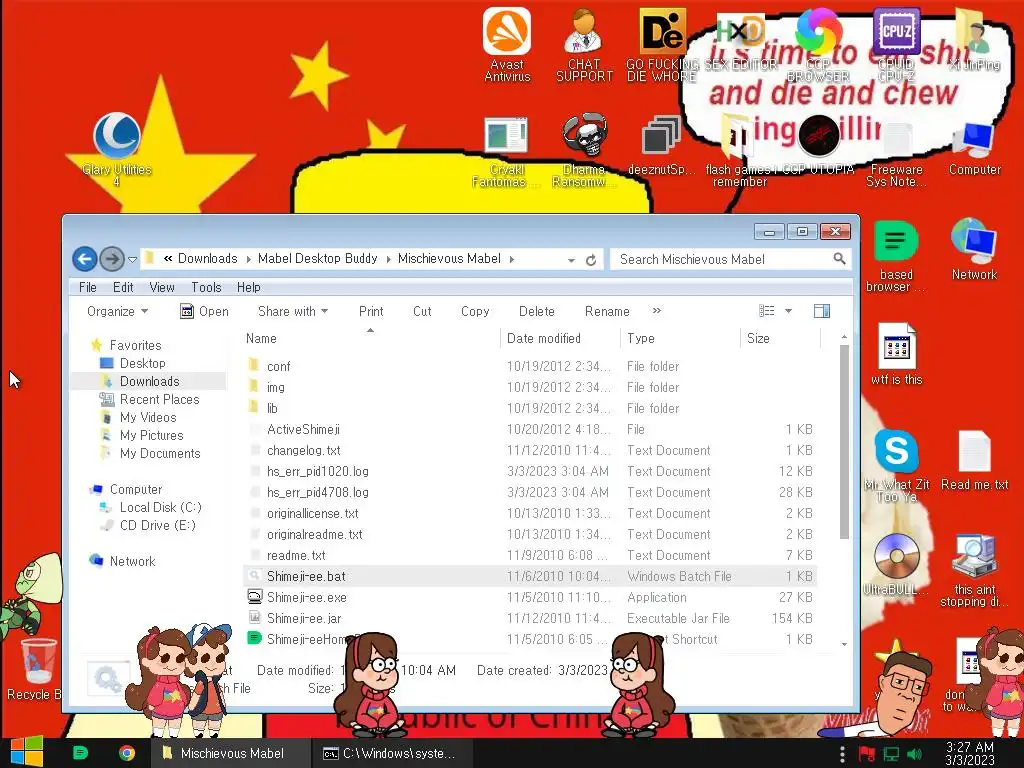Click Copy in the toolbar
Viewport: 1024px width, 768px height.
tap(475, 312)
